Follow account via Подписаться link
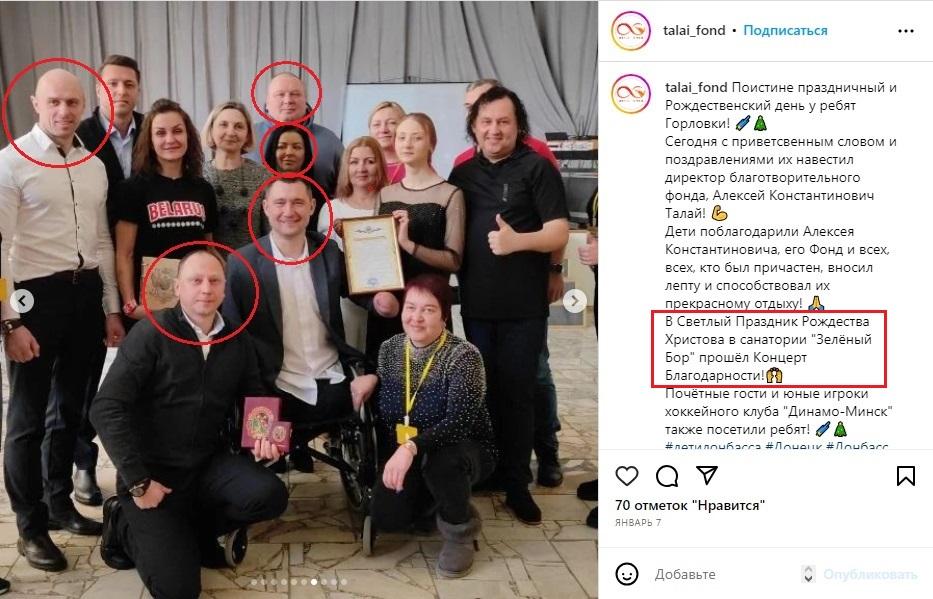The width and height of the screenshot is (933, 599). click(785, 30)
